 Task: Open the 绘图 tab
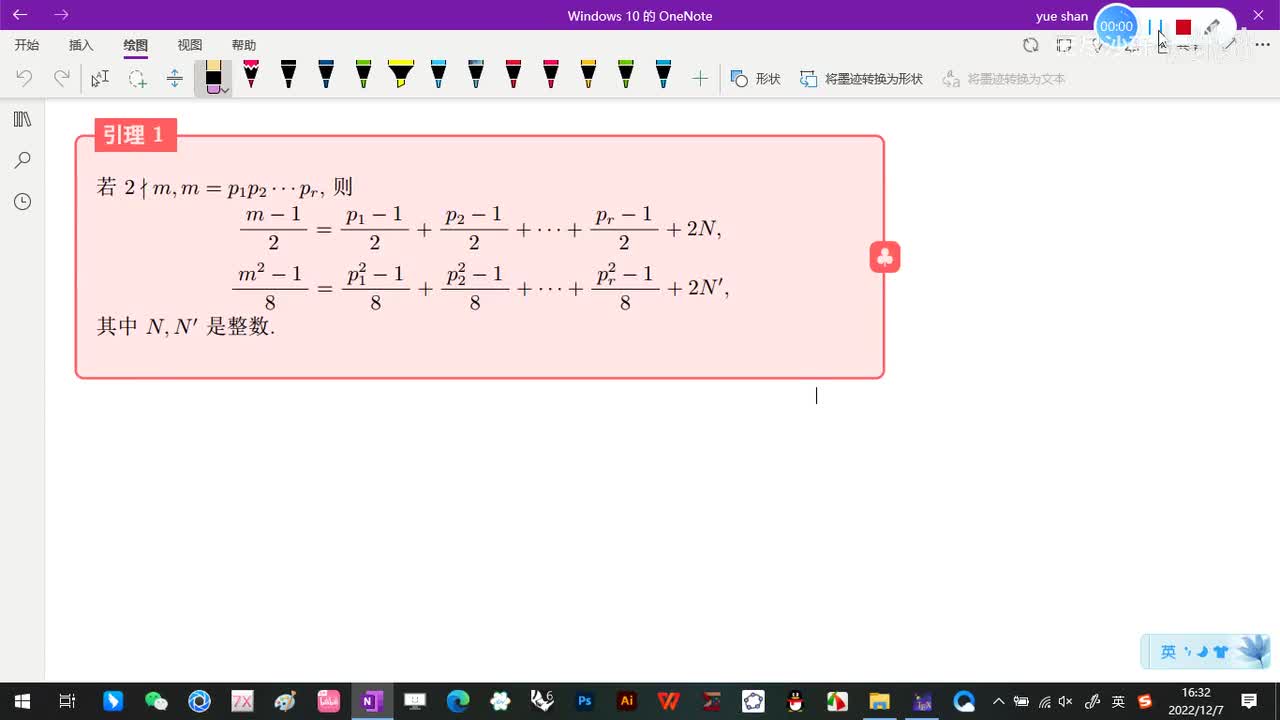pos(136,45)
